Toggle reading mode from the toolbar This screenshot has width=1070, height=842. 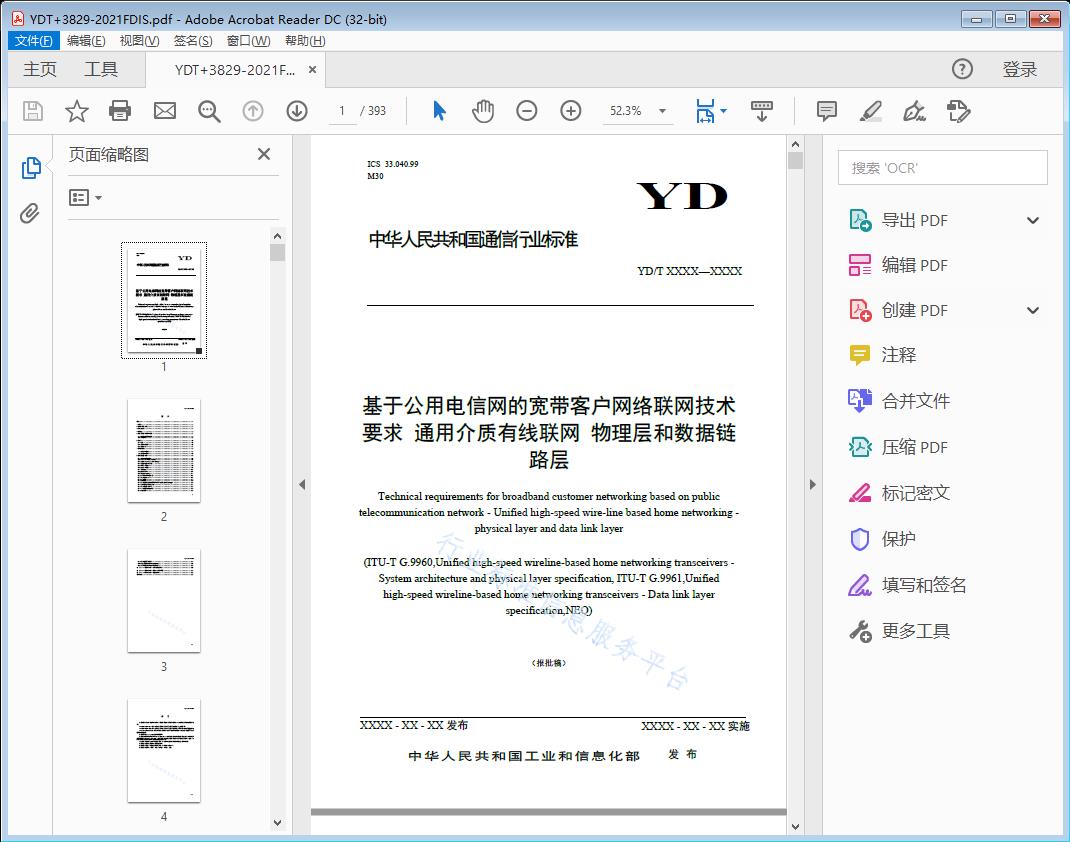click(x=762, y=111)
